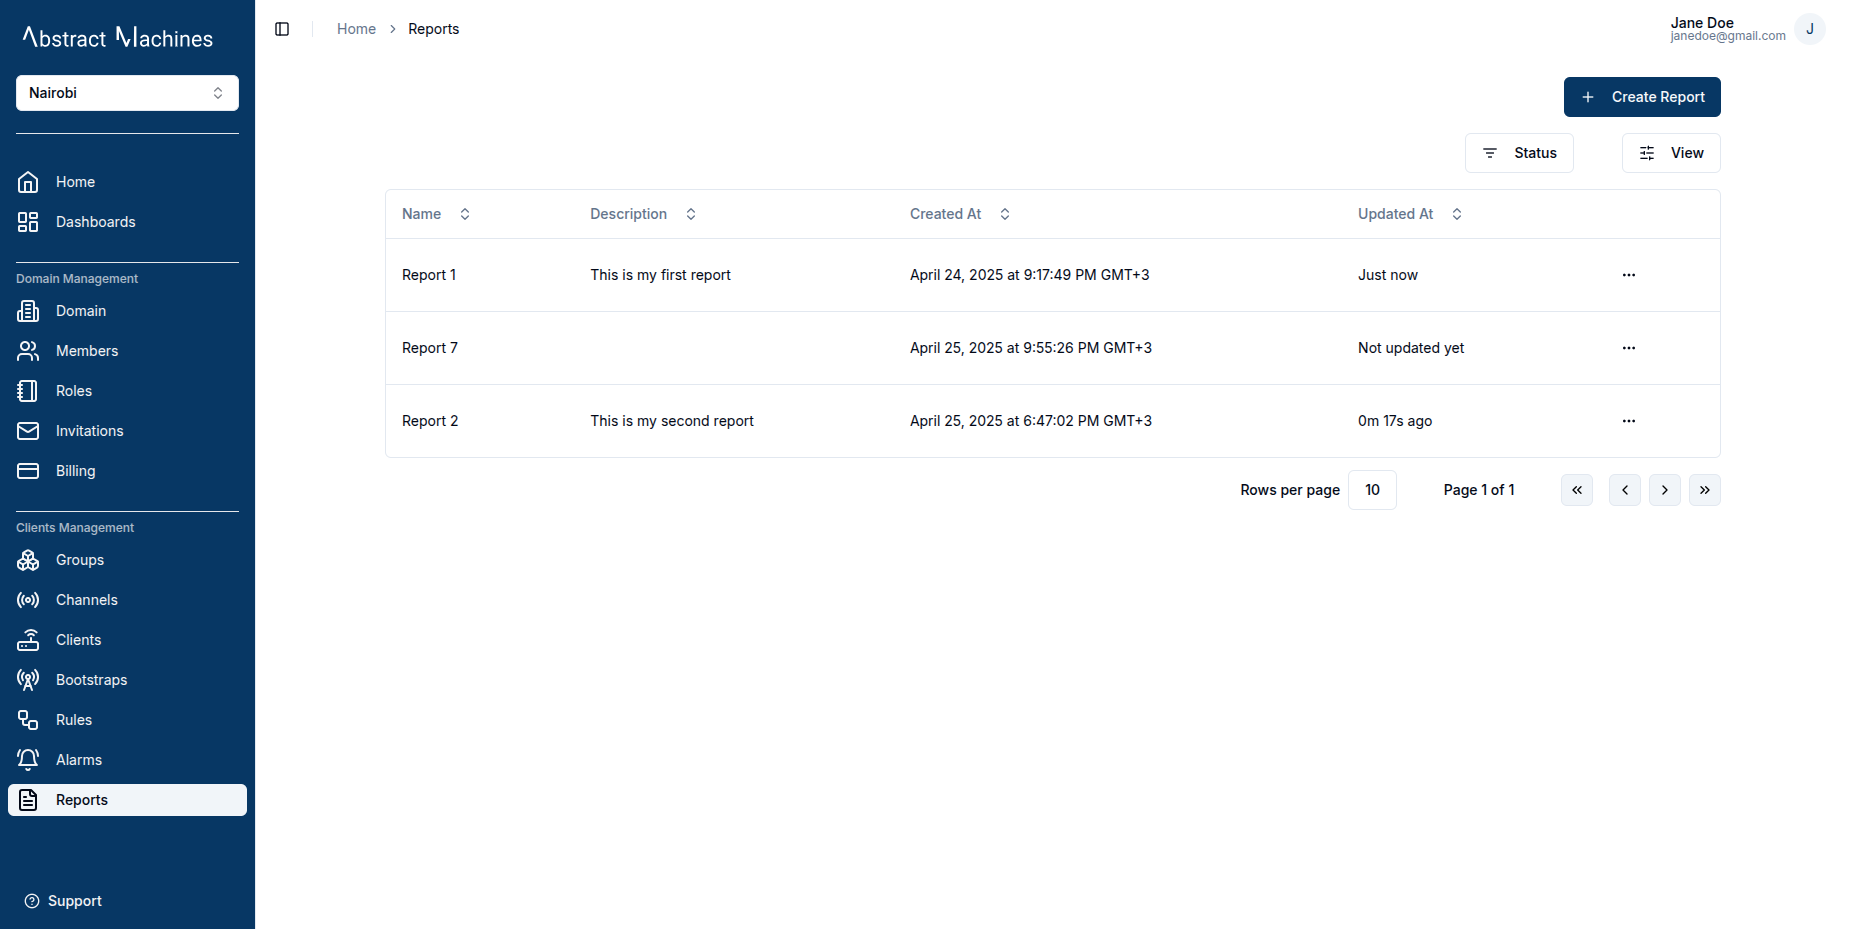Open Channels in the sidebar
This screenshot has height=929, width=1850.
coord(127,600)
